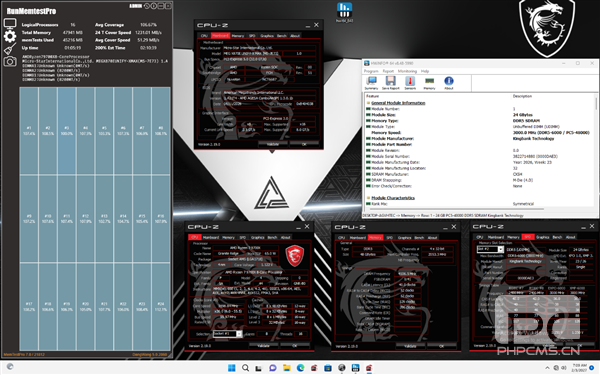
Task: Select the Mainboard tab in CPU-Z processor window
Action: tap(211, 237)
